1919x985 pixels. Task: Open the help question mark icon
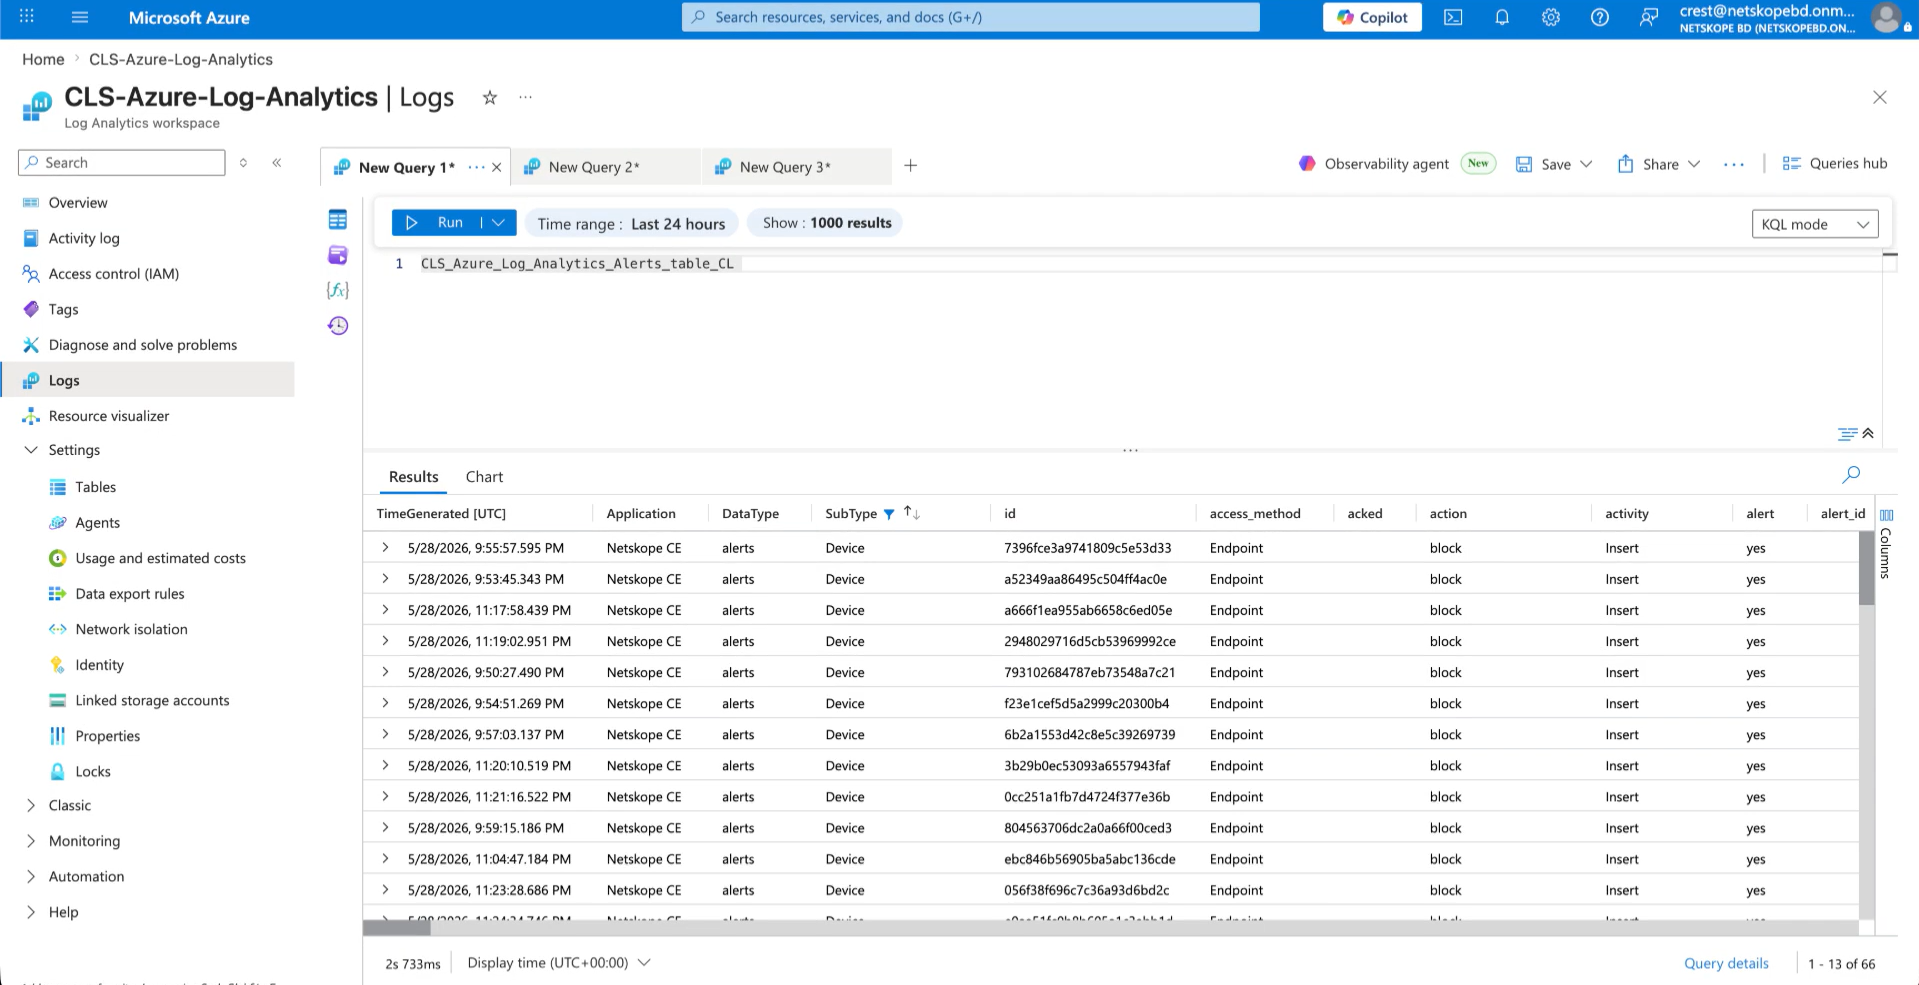[1600, 17]
